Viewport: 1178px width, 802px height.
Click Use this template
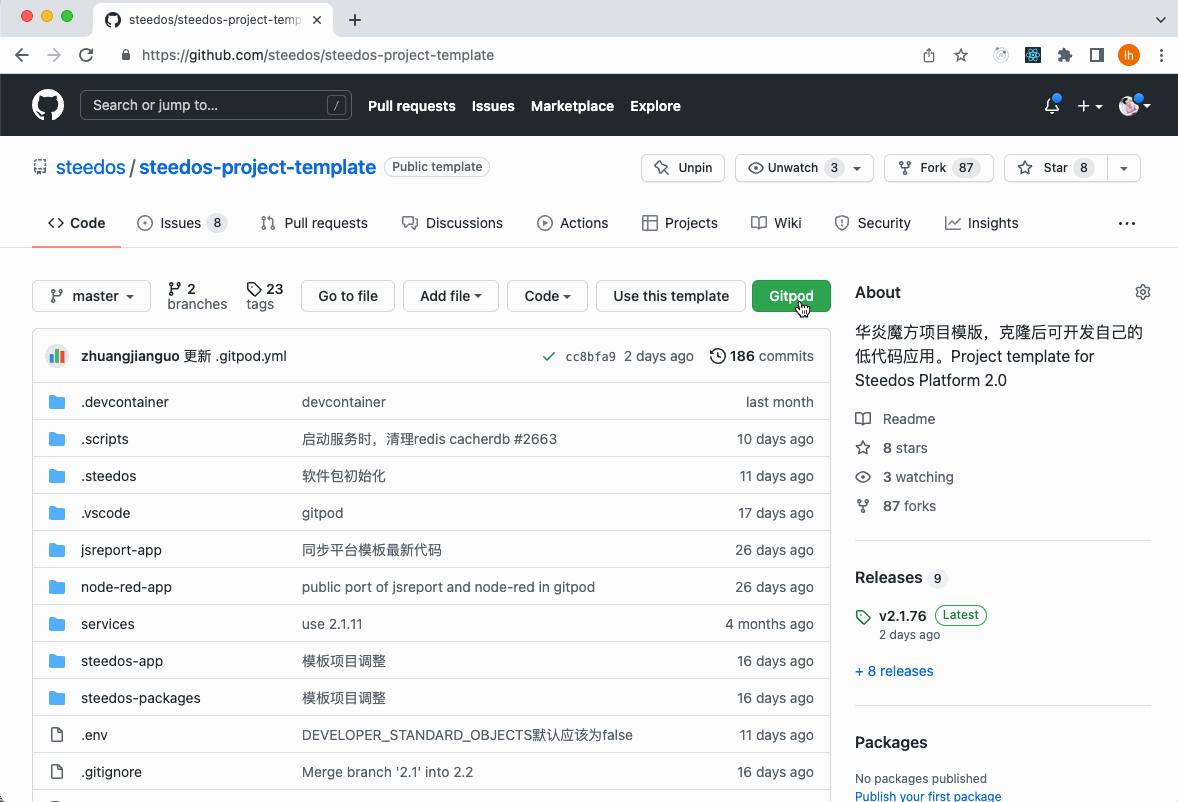(x=671, y=296)
